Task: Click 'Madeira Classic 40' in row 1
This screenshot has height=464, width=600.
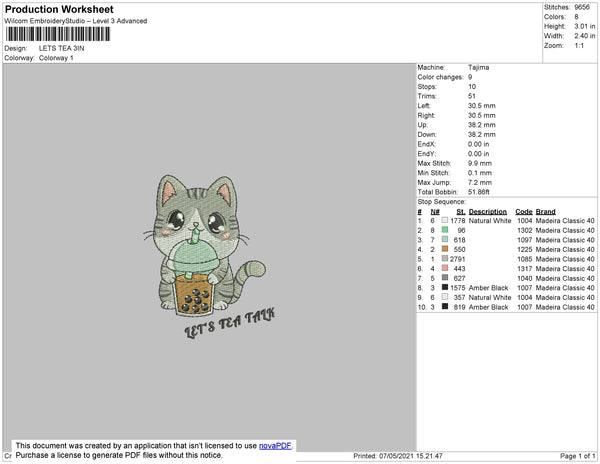Action: tap(565, 221)
